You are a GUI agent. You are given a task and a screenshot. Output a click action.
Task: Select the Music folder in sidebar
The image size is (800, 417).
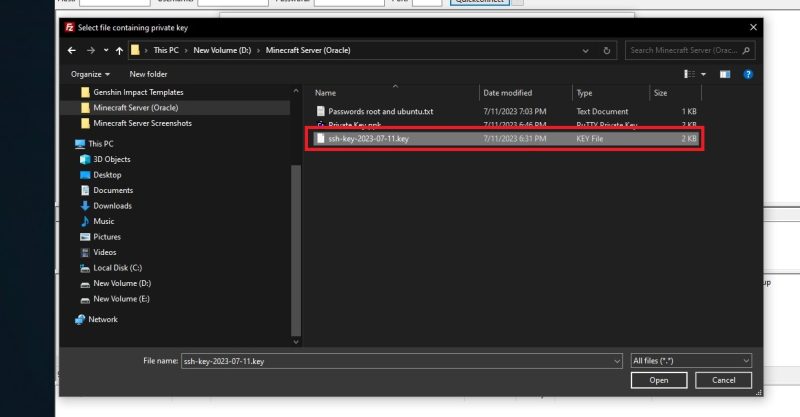[103, 221]
